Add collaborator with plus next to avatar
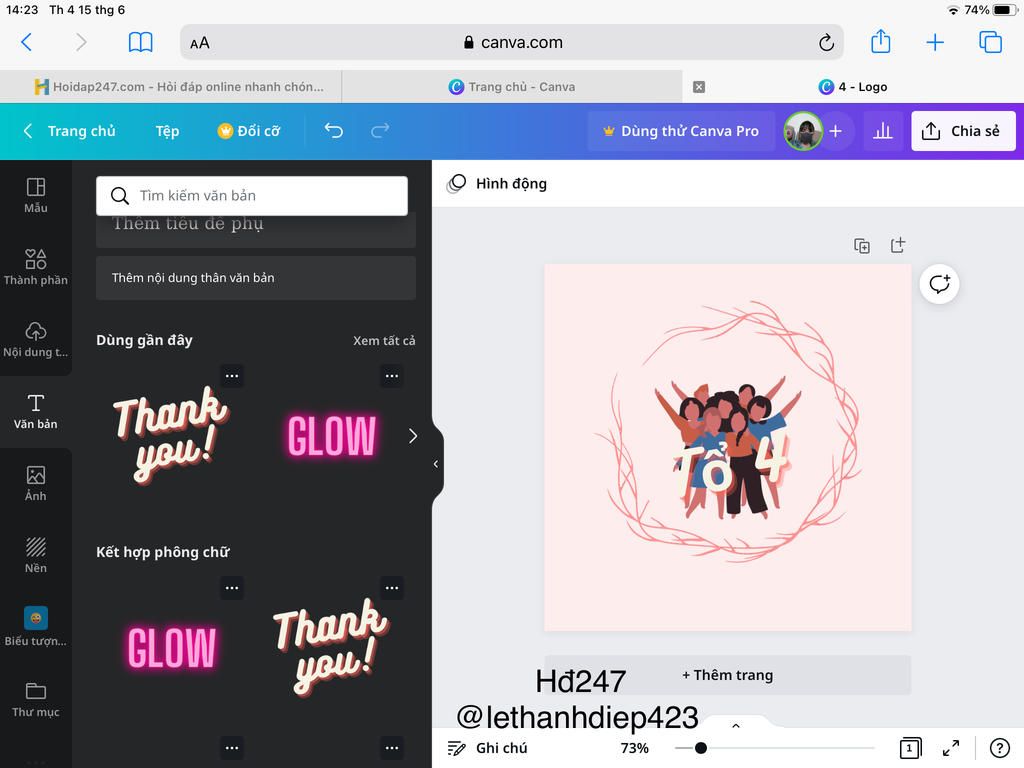 pyautogui.click(x=835, y=131)
